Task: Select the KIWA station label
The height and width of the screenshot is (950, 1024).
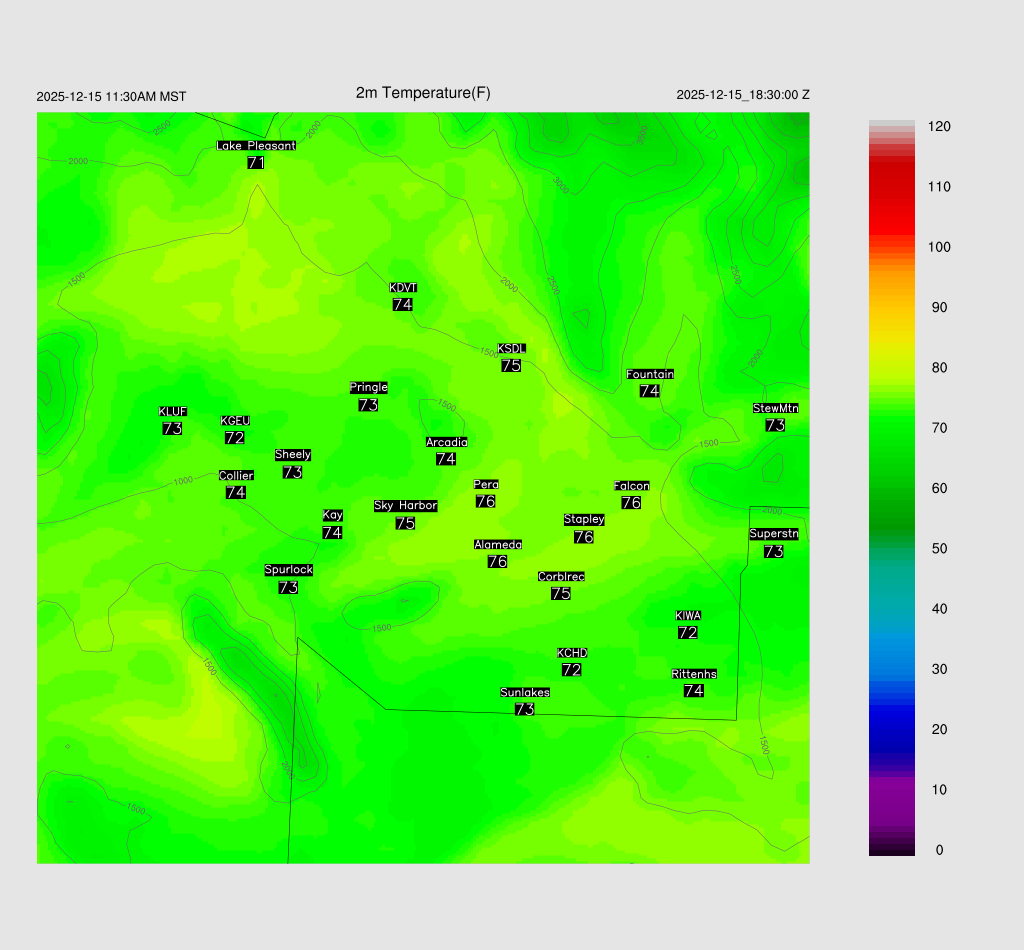Action: pos(687,616)
